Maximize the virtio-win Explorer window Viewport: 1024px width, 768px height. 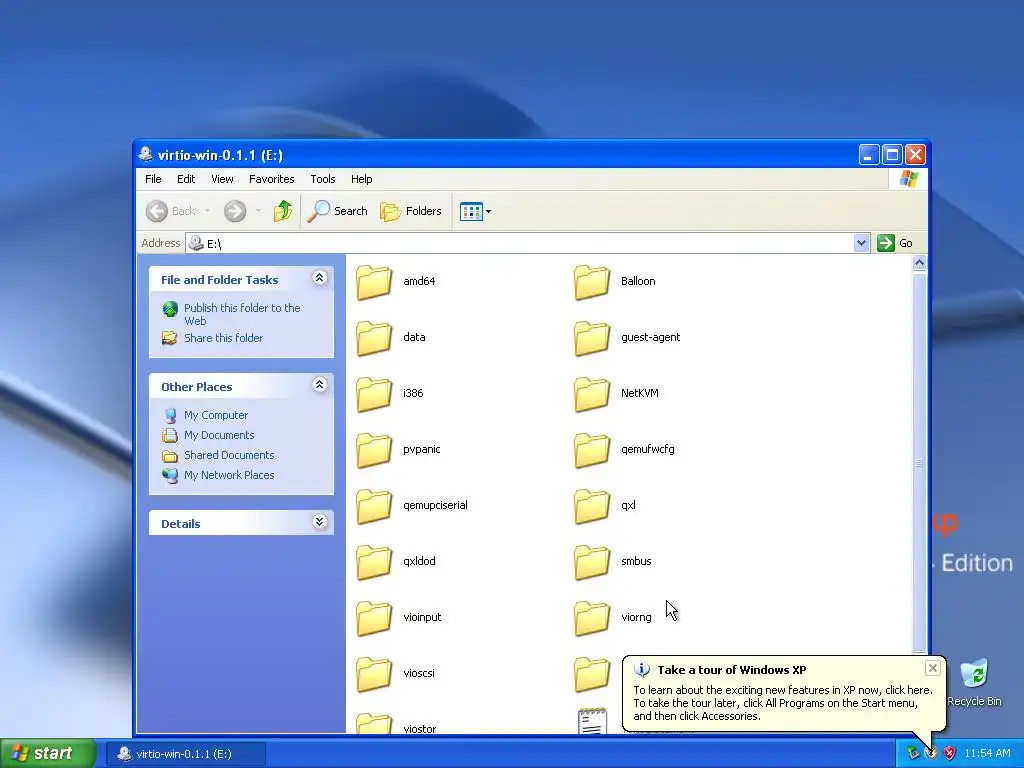[x=892, y=155]
